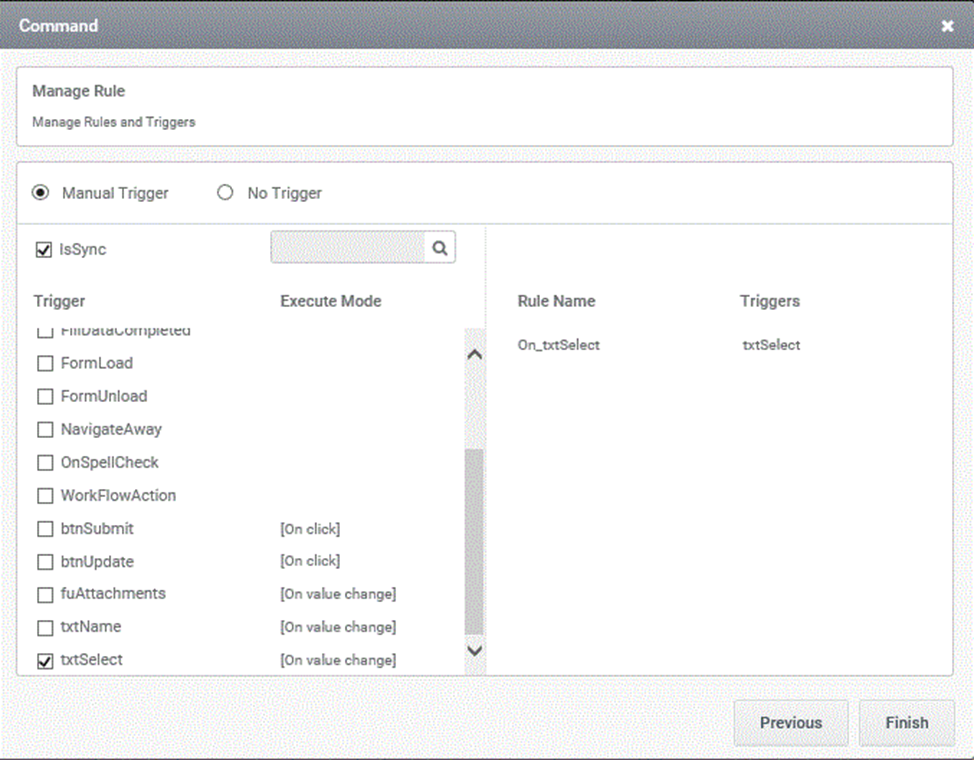
Task: Select the No Trigger option
Action: pyautogui.click(x=225, y=193)
